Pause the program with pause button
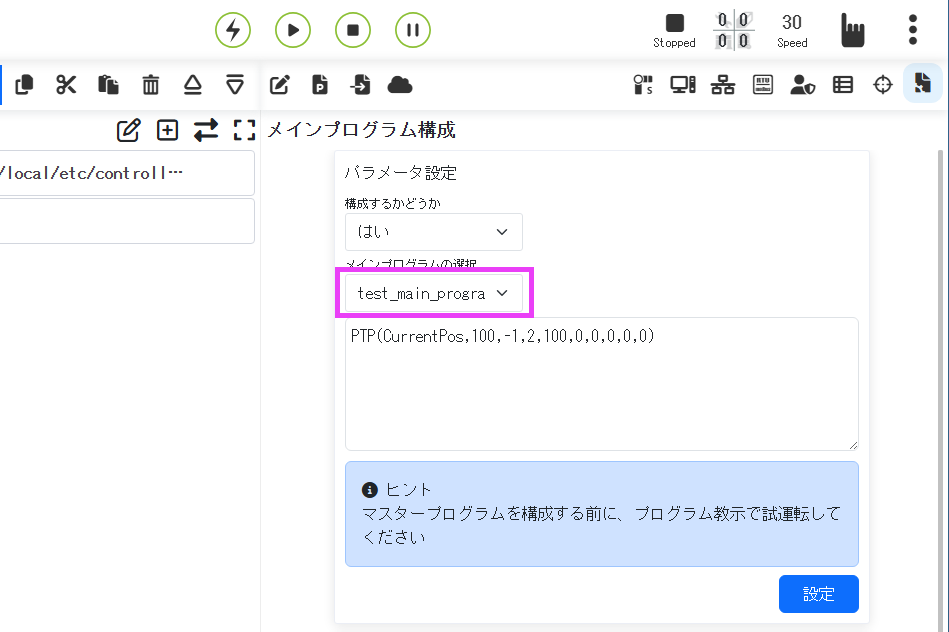 (x=413, y=30)
